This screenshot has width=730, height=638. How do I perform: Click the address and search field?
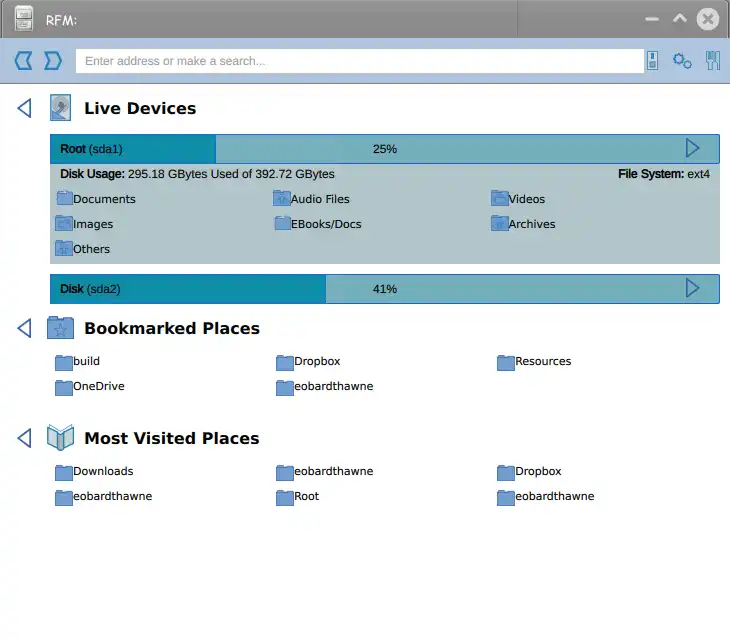pyautogui.click(x=359, y=61)
